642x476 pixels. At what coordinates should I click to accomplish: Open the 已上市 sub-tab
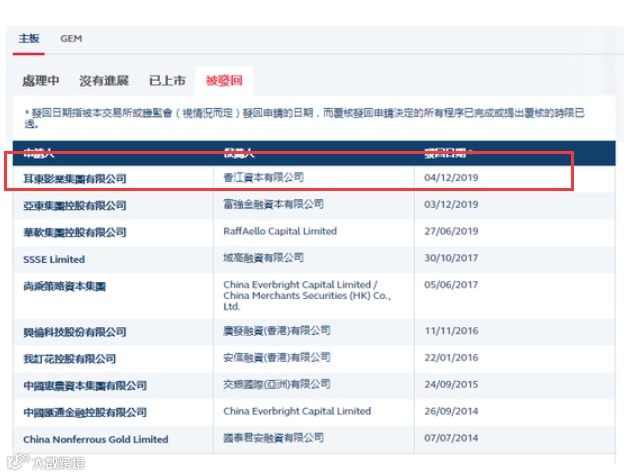(167, 81)
